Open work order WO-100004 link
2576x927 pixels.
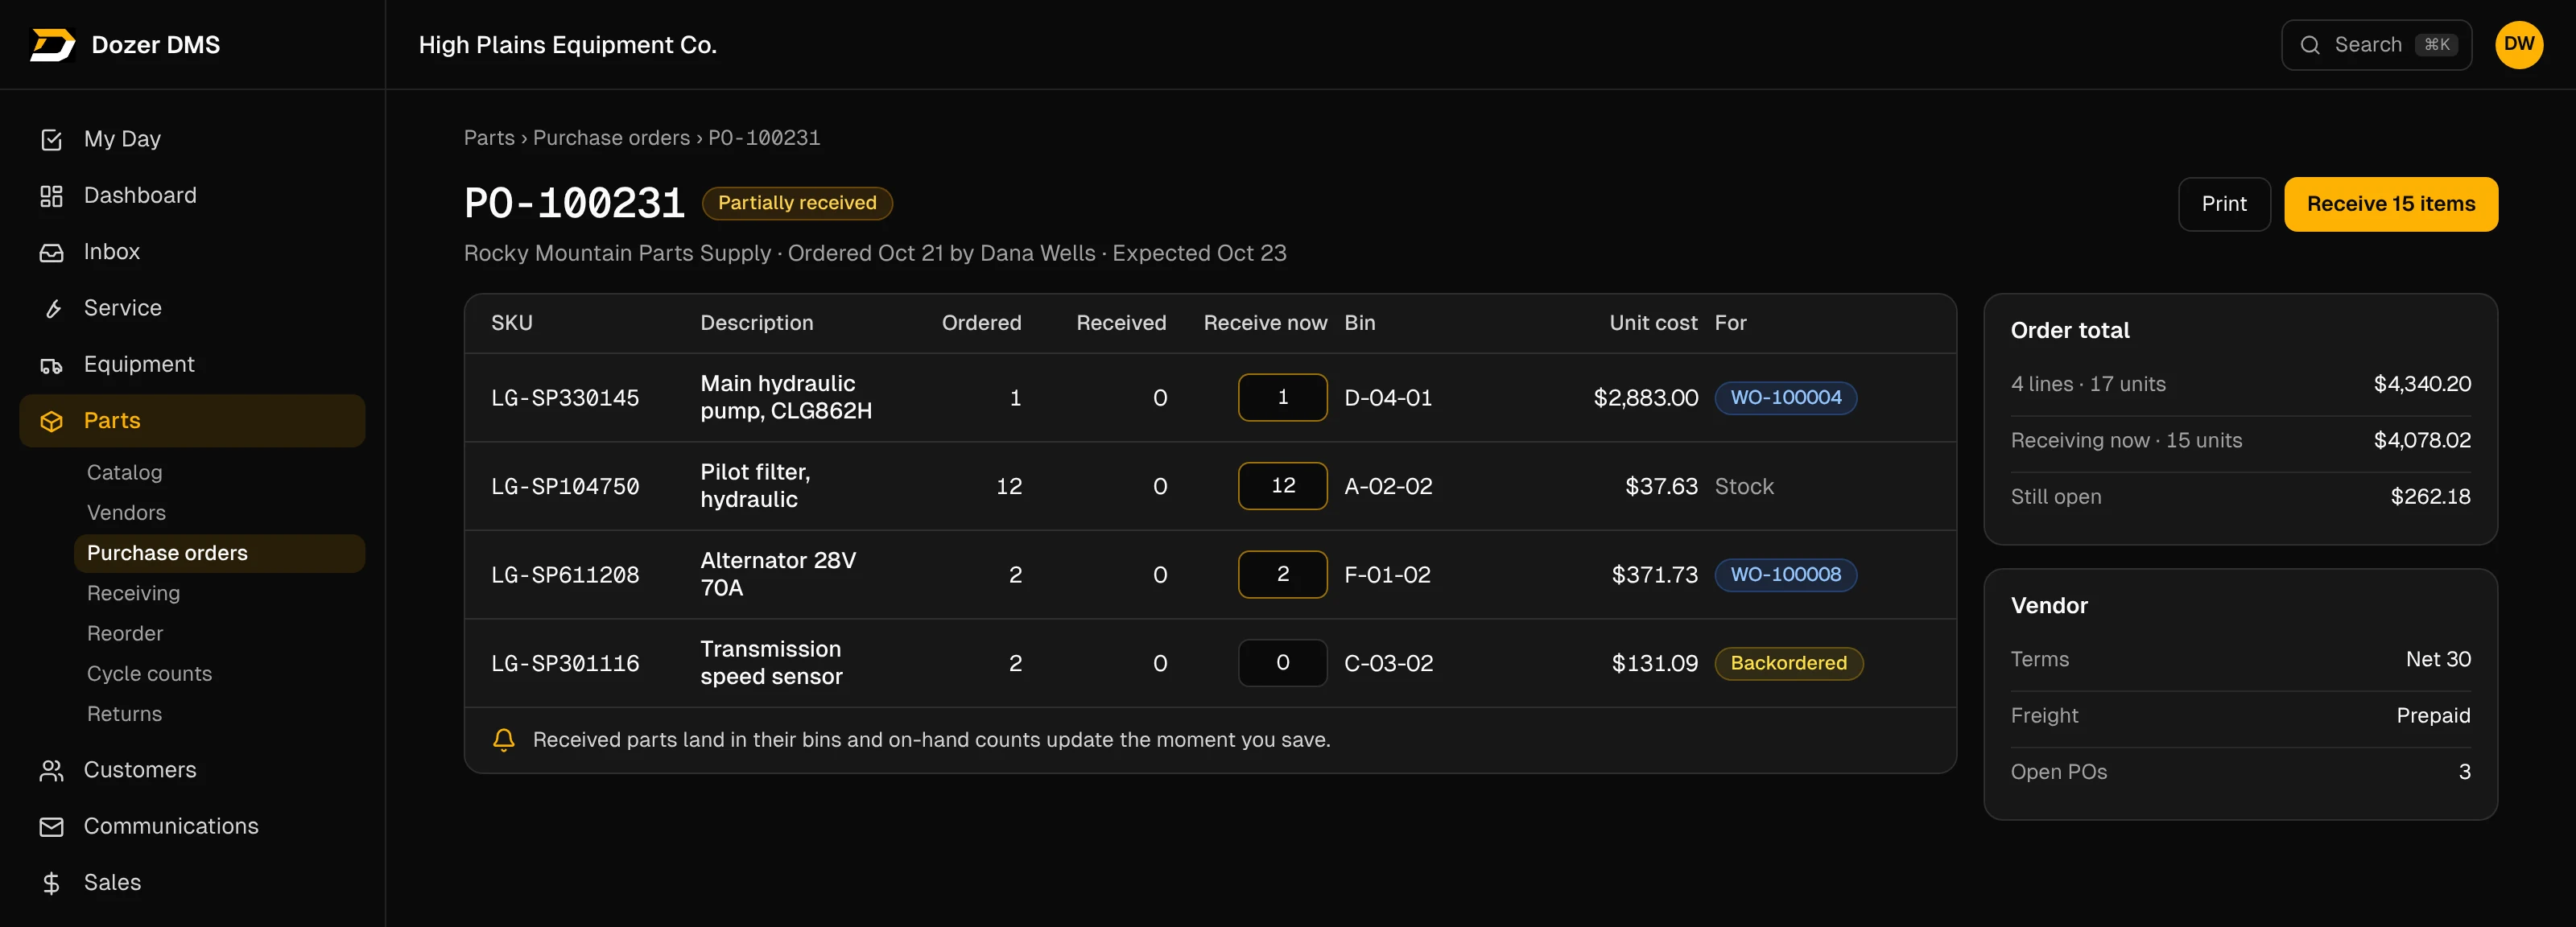1785,398
